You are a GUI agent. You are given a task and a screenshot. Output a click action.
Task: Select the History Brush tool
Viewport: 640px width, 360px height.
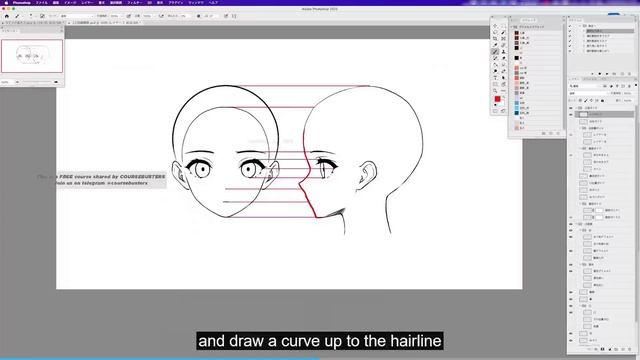coord(495,58)
